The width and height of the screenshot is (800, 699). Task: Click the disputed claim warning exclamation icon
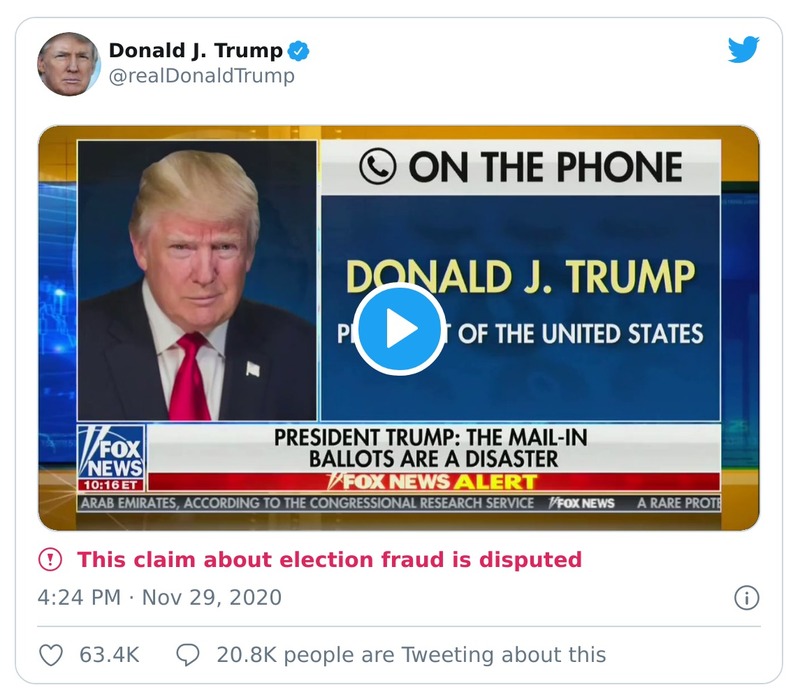coord(49,559)
